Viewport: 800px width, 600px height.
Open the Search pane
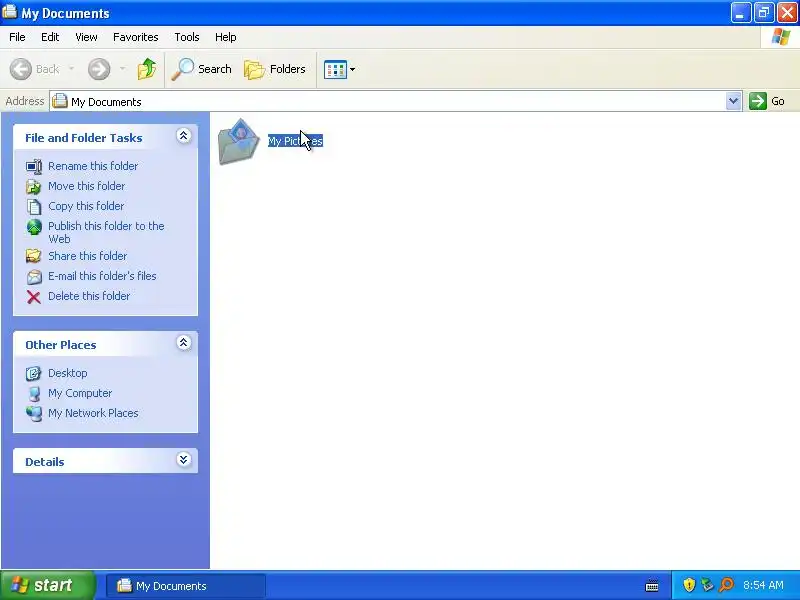coord(202,69)
